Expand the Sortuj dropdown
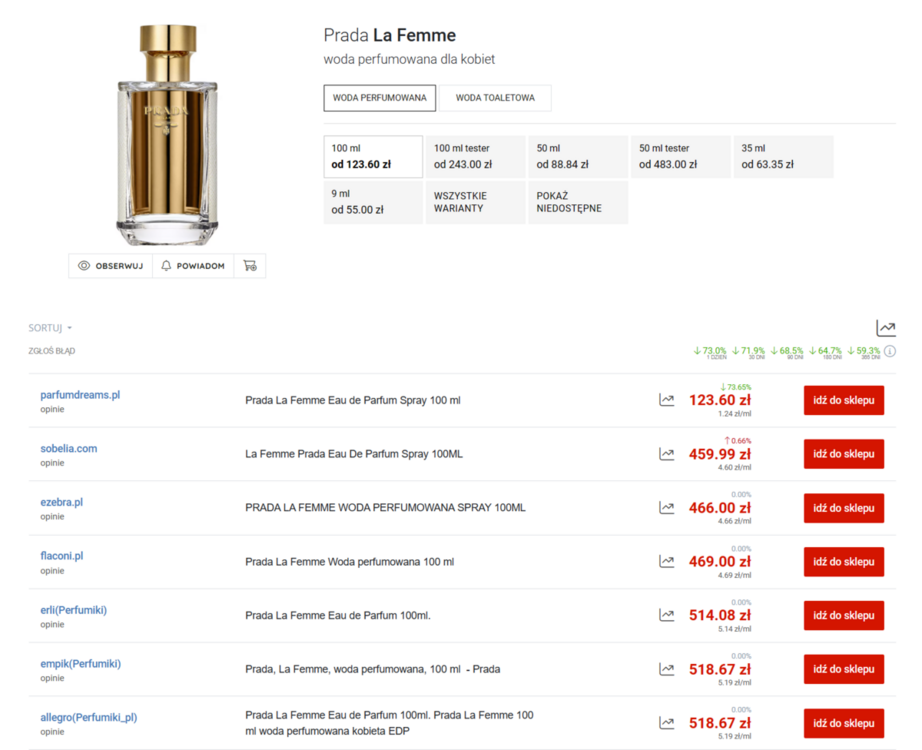The height and width of the screenshot is (750, 922). (50, 328)
